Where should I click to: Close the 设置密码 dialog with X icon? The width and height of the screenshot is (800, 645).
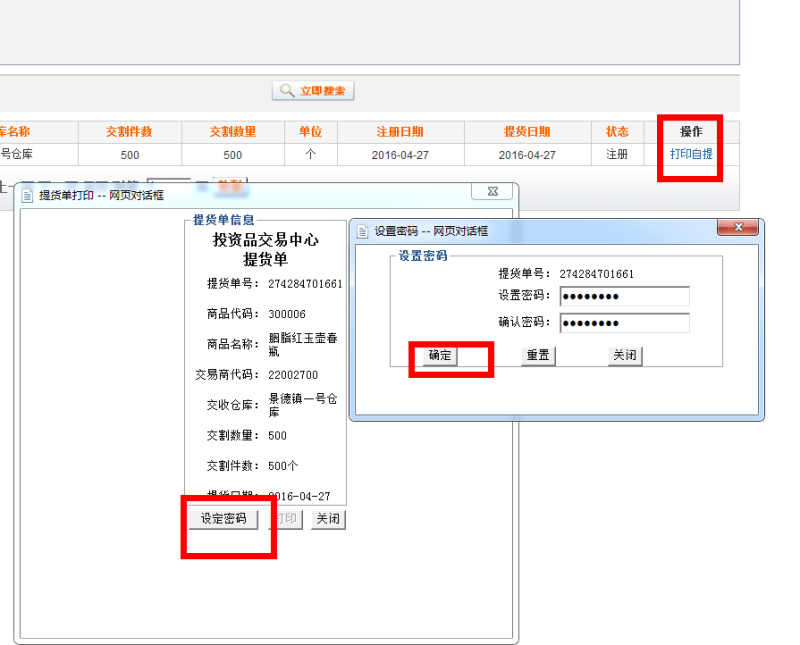coord(738,228)
